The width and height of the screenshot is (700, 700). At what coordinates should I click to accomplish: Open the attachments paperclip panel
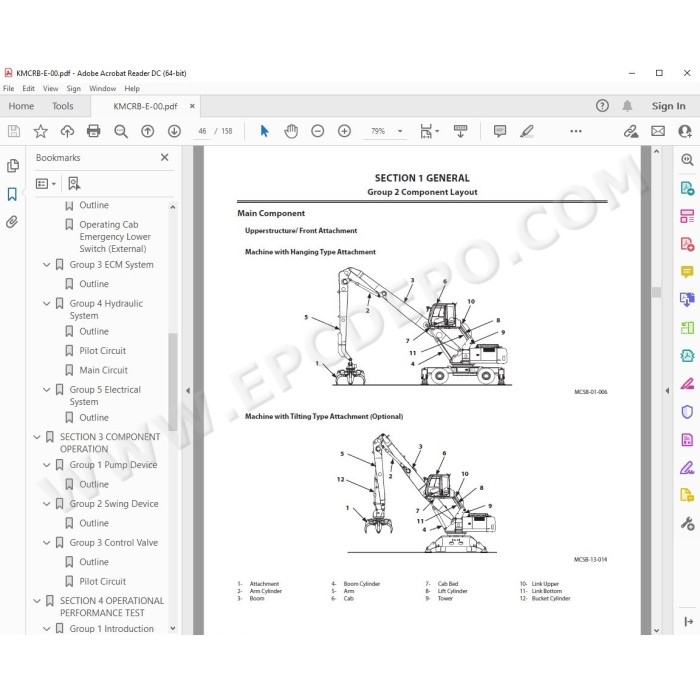click(12, 222)
